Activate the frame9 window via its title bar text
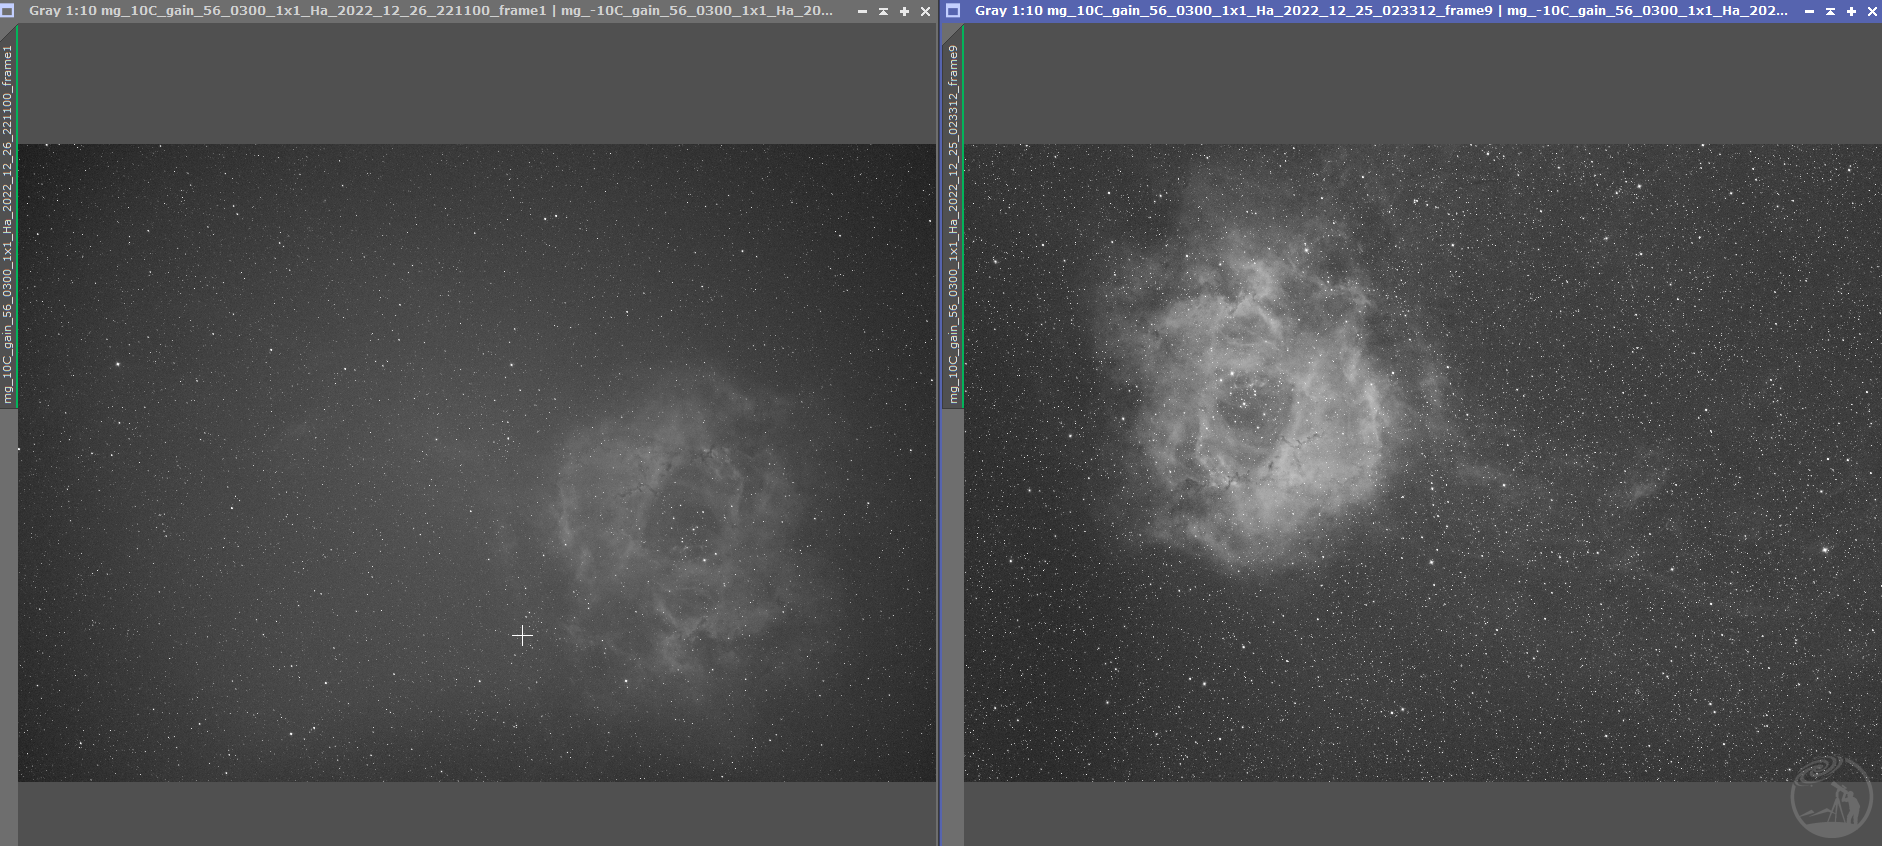 coord(1382,11)
